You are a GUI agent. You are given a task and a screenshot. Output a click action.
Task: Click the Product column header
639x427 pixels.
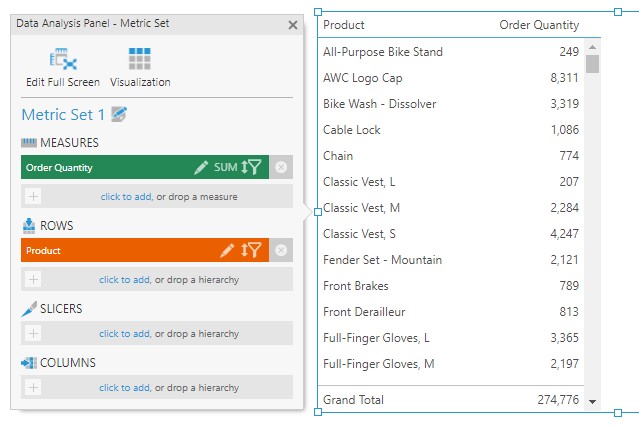[344, 25]
